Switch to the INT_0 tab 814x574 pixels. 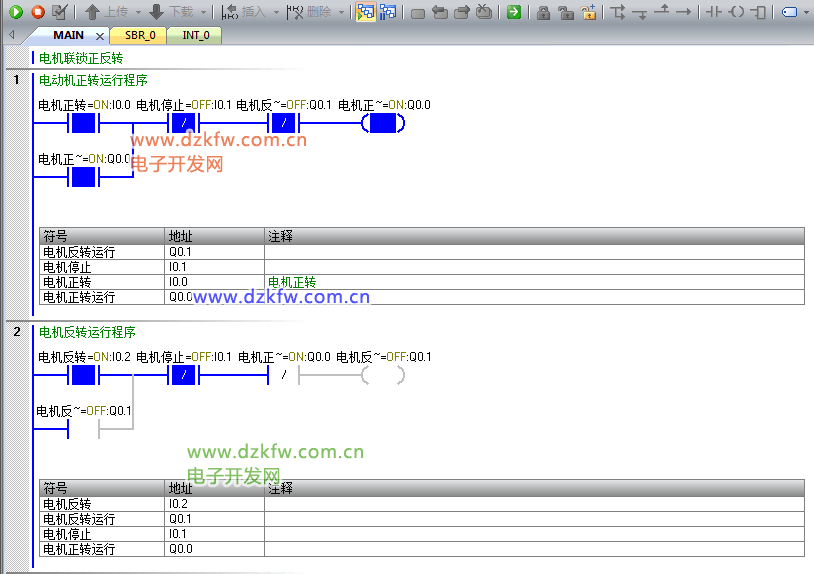(x=196, y=35)
